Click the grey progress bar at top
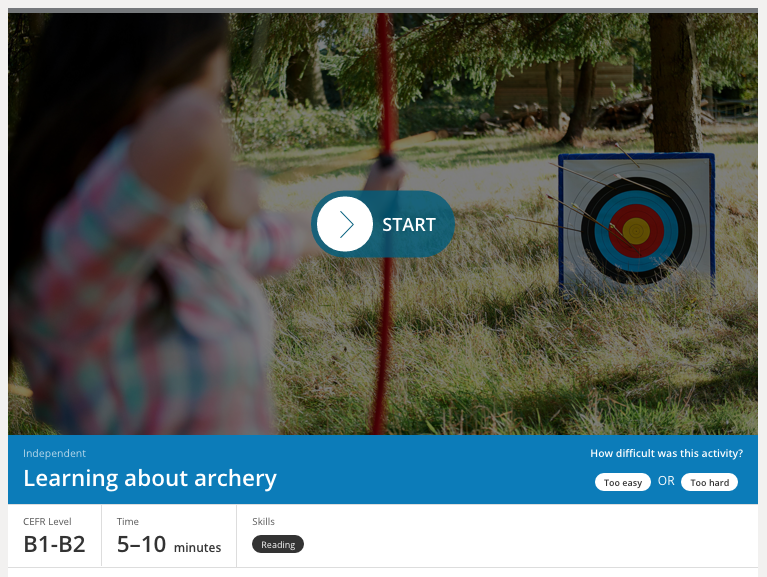The image size is (767, 577). tap(383, 10)
